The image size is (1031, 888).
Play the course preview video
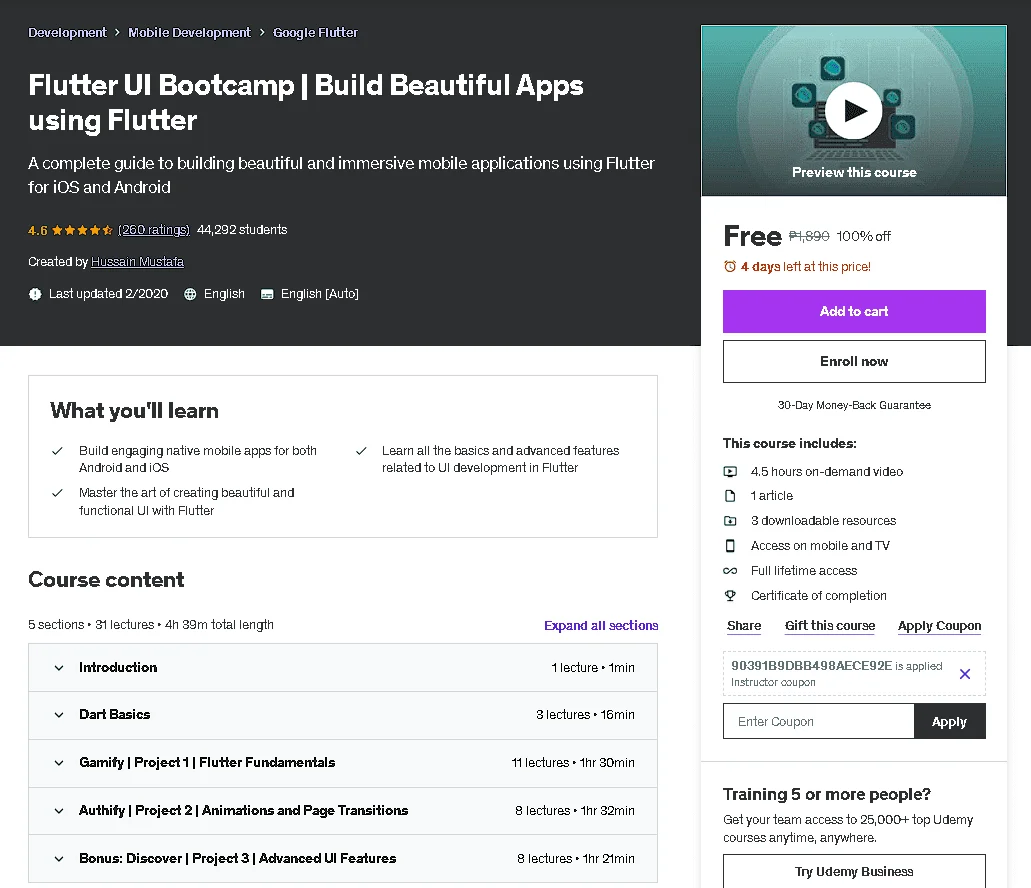(x=853, y=110)
